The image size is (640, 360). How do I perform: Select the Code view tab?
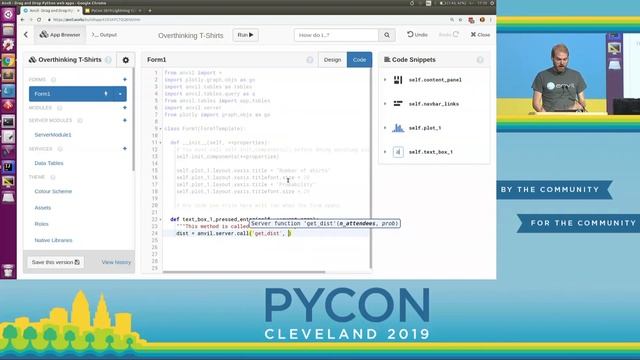coord(359,60)
